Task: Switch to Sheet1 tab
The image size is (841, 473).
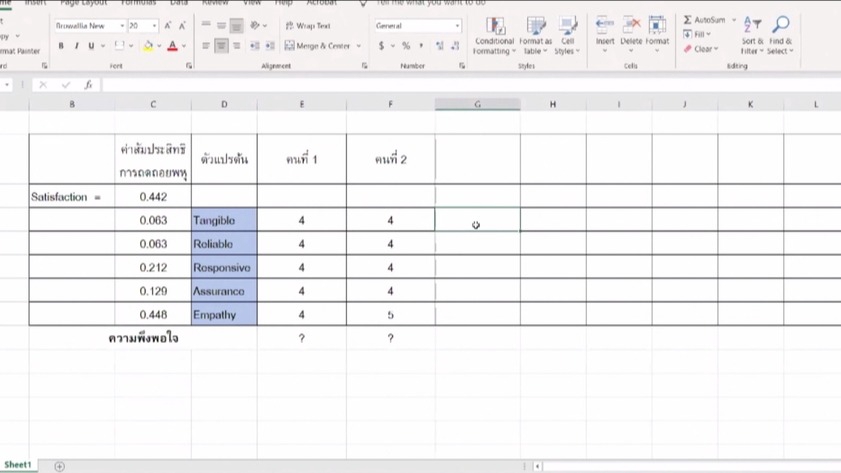Action: pyautogui.click(x=18, y=465)
